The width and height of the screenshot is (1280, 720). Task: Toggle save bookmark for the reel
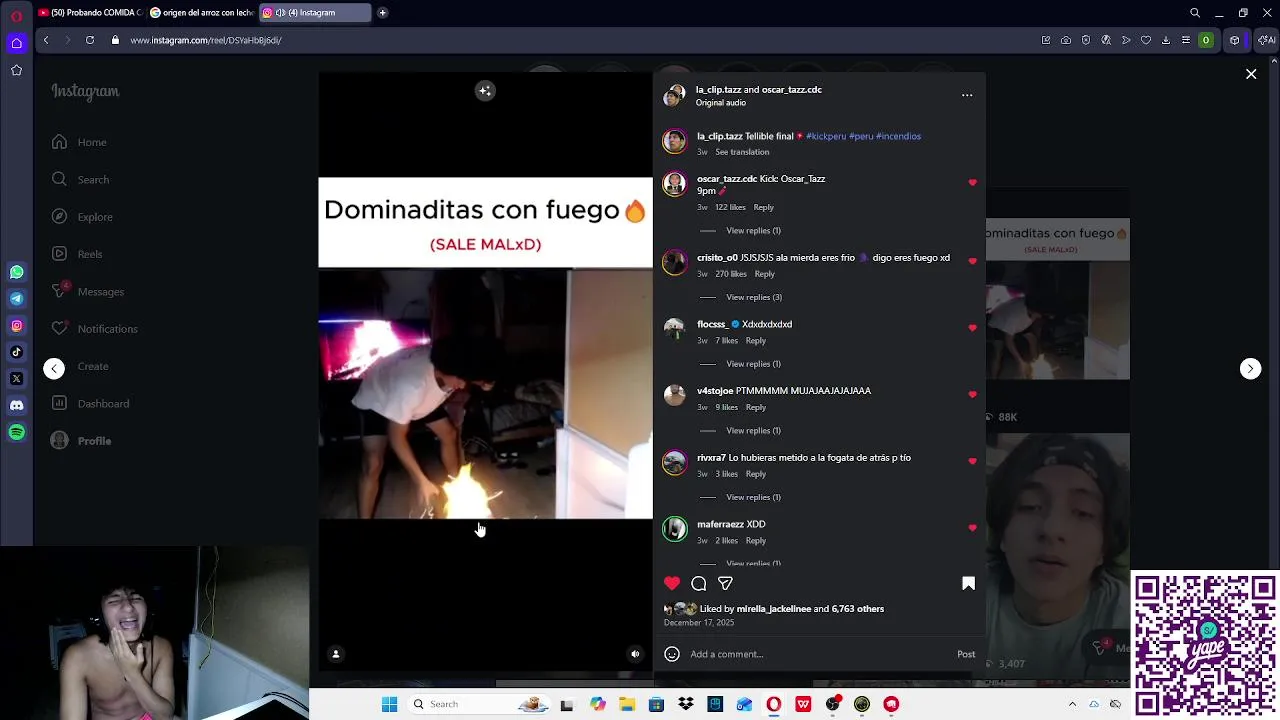click(x=968, y=584)
